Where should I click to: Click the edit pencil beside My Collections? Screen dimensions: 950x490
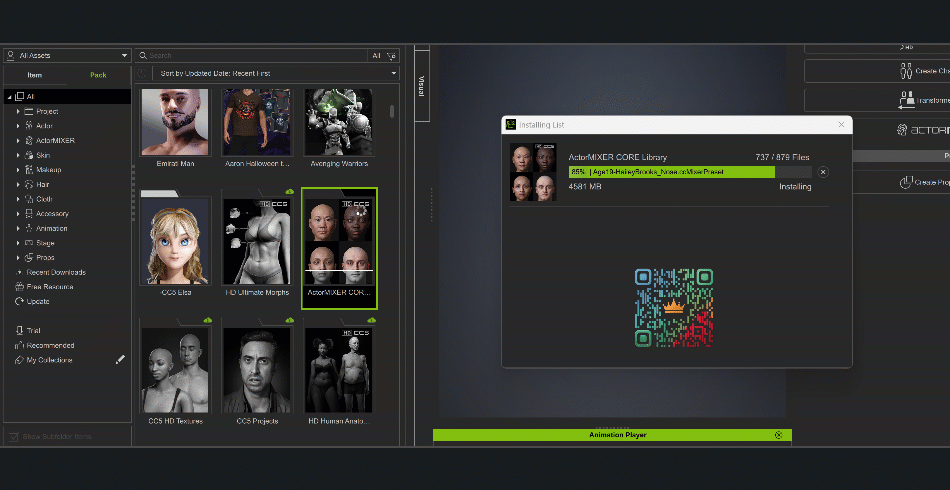[120, 360]
